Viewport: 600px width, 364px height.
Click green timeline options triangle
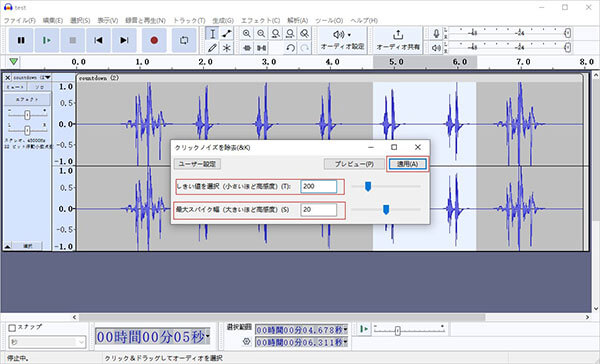pyautogui.click(x=13, y=62)
